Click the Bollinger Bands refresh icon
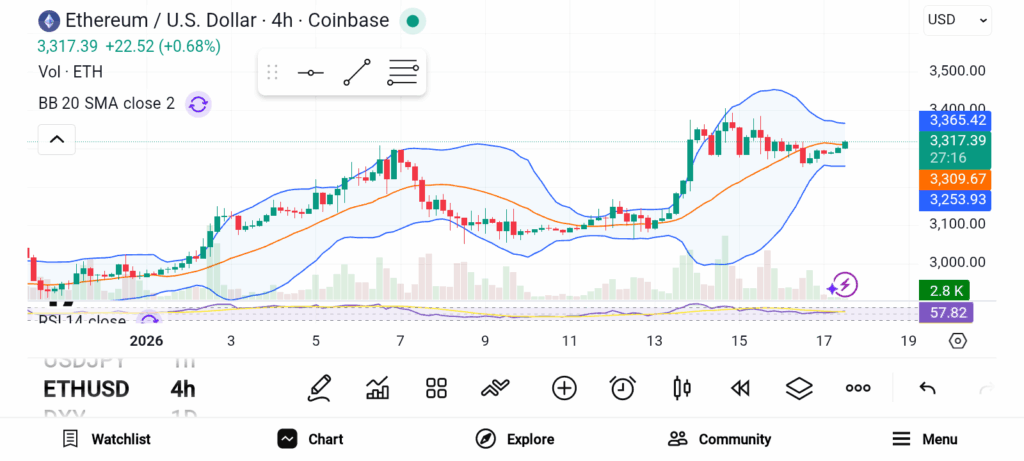The height and width of the screenshot is (461, 1024). 198,103
